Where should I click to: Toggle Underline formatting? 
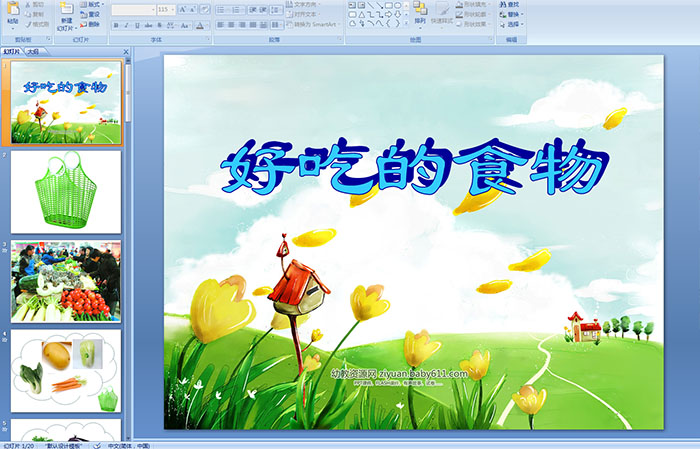(x=137, y=25)
